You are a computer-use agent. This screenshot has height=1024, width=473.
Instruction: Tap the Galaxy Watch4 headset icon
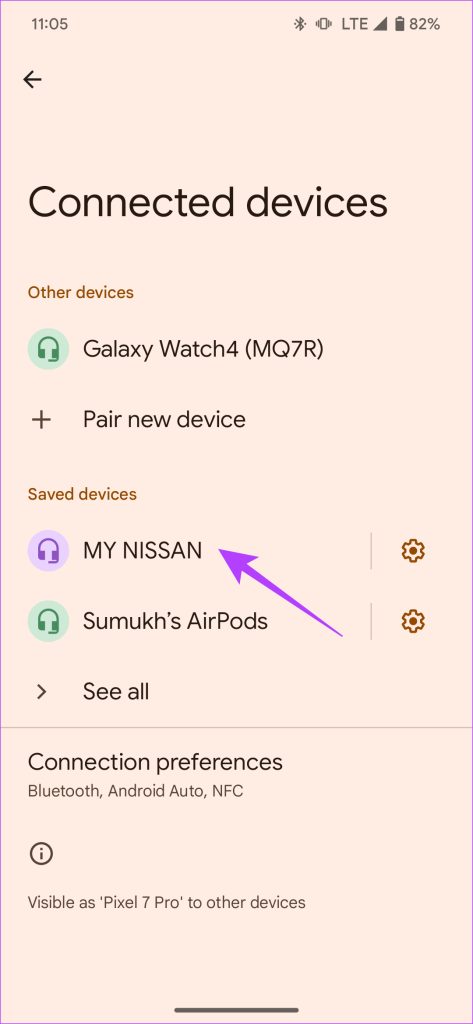pyautogui.click(x=48, y=349)
